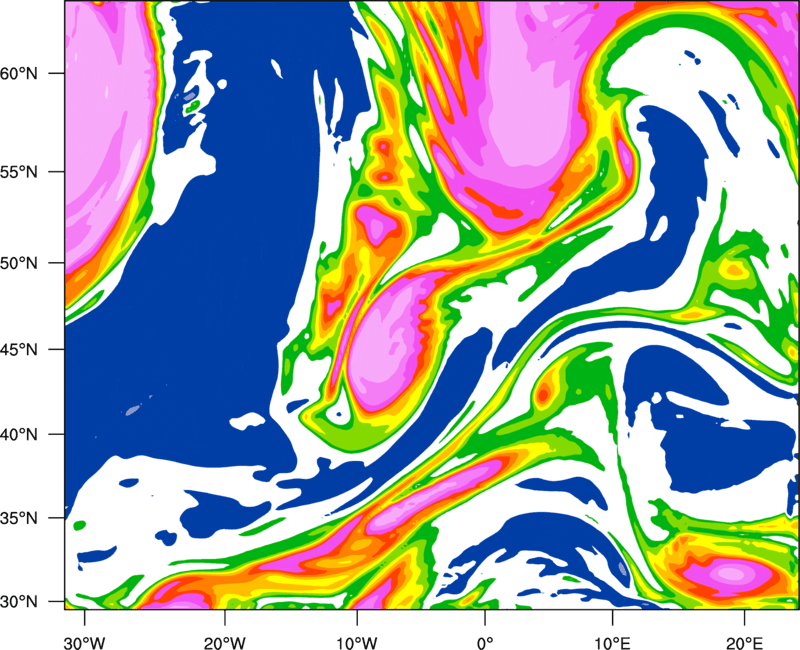Click the 20°E axis tick mark
The image size is (800, 650).
[x=744, y=617]
